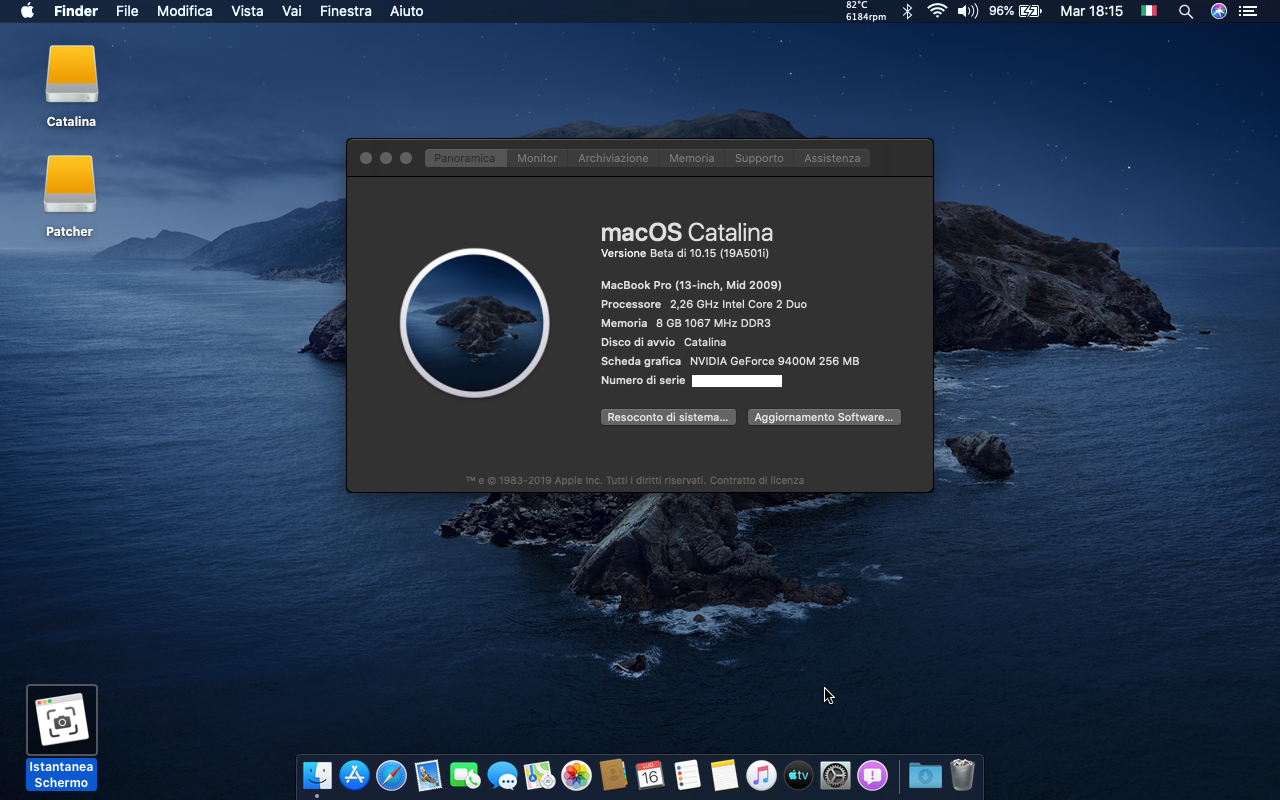Open the Contratto di licenza link
1280x800 pixels.
[757, 480]
